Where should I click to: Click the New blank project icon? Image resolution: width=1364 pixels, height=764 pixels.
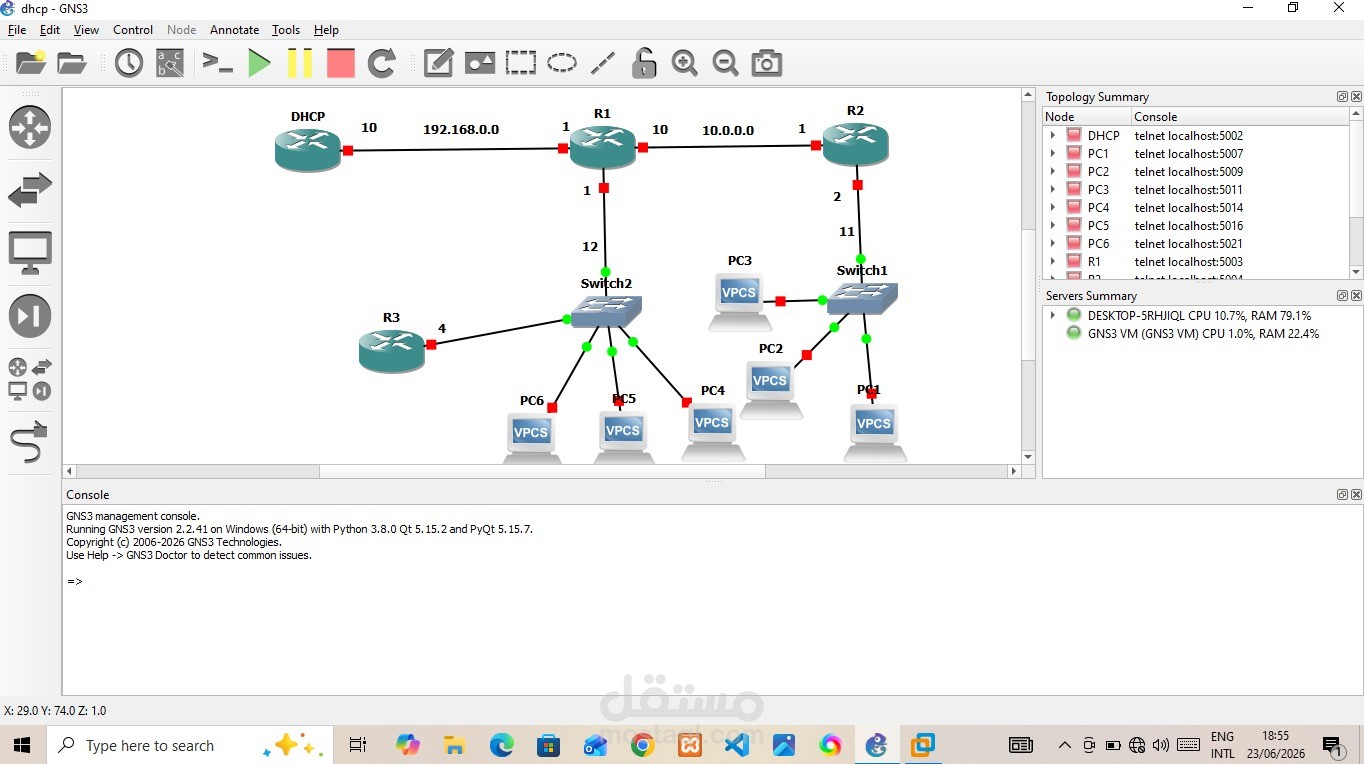(x=30, y=63)
